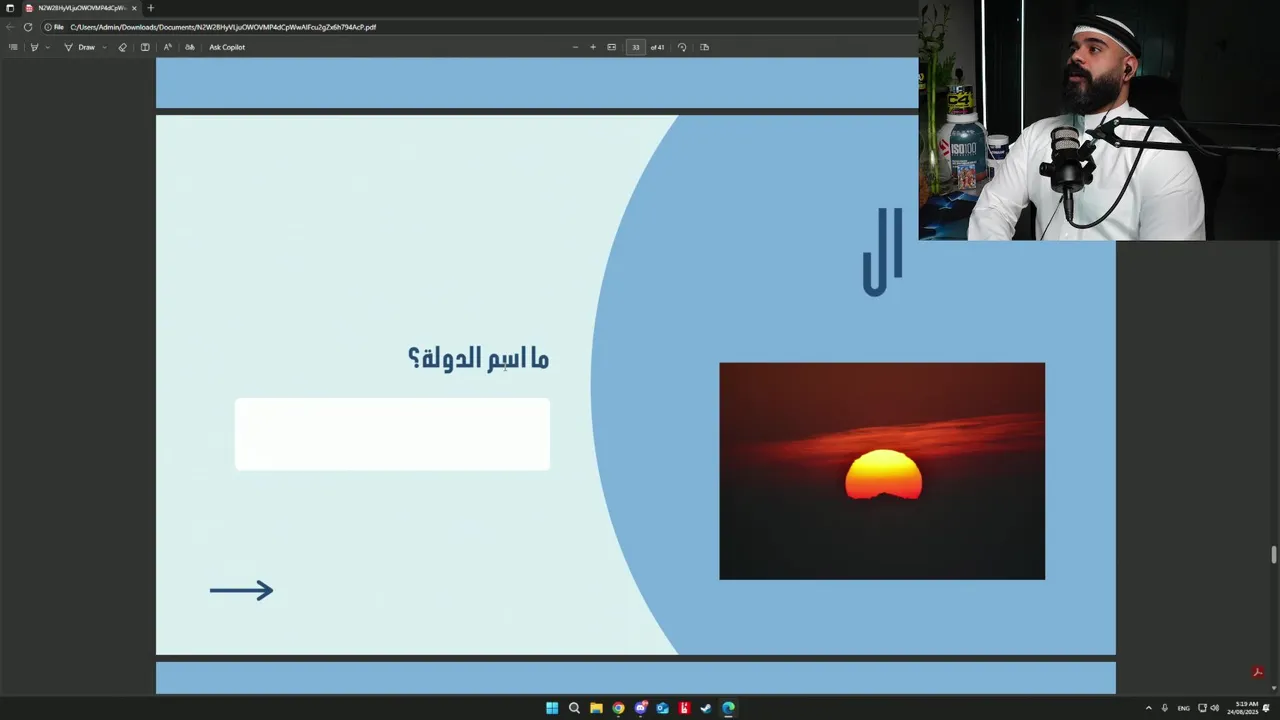Click the question text ما اسم الدولة؟
This screenshot has height=720, width=1280.
[x=479, y=358]
